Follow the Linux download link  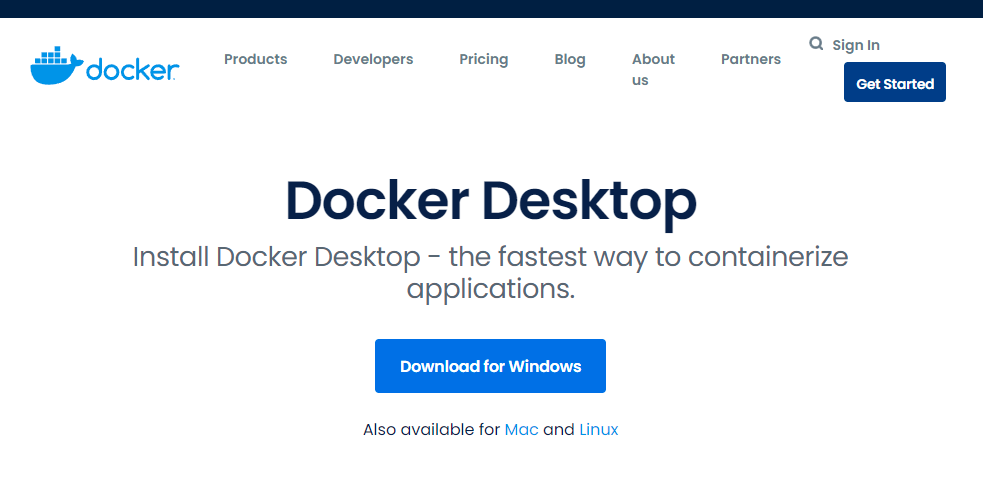(x=599, y=430)
